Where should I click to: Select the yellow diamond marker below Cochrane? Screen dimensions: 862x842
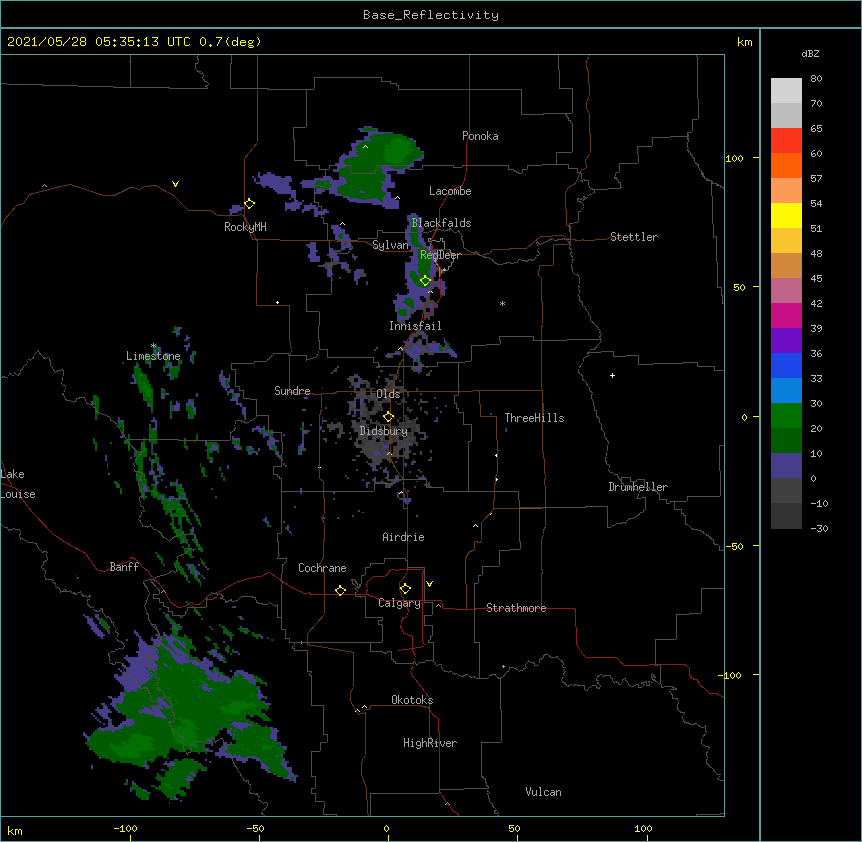340,590
